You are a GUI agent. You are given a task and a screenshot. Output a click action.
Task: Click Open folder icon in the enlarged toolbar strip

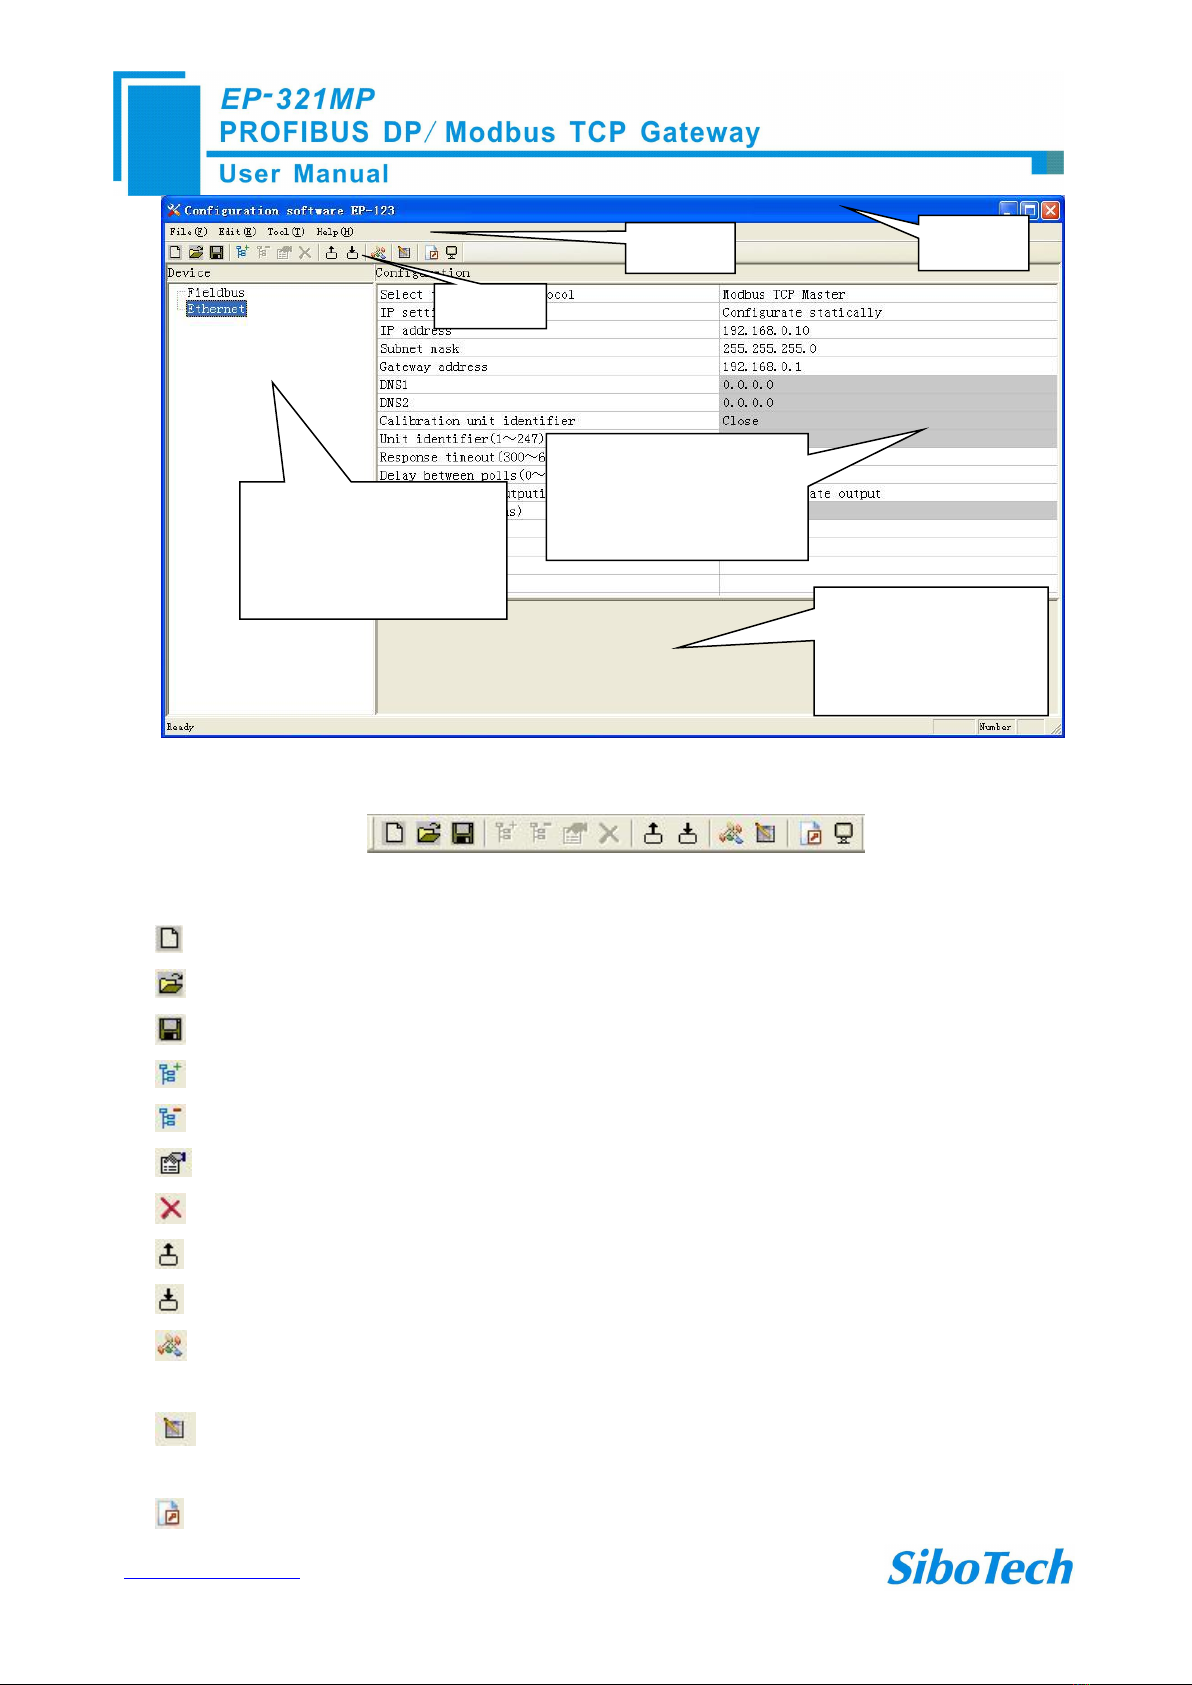point(428,833)
